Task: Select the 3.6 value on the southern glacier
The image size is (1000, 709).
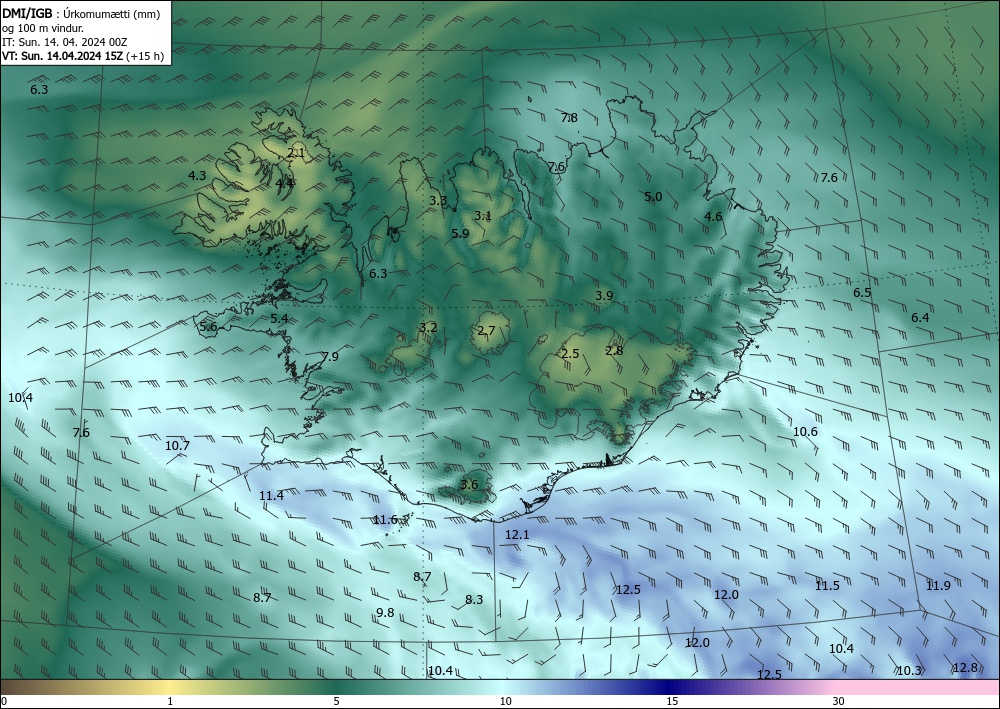Action: coord(469,485)
